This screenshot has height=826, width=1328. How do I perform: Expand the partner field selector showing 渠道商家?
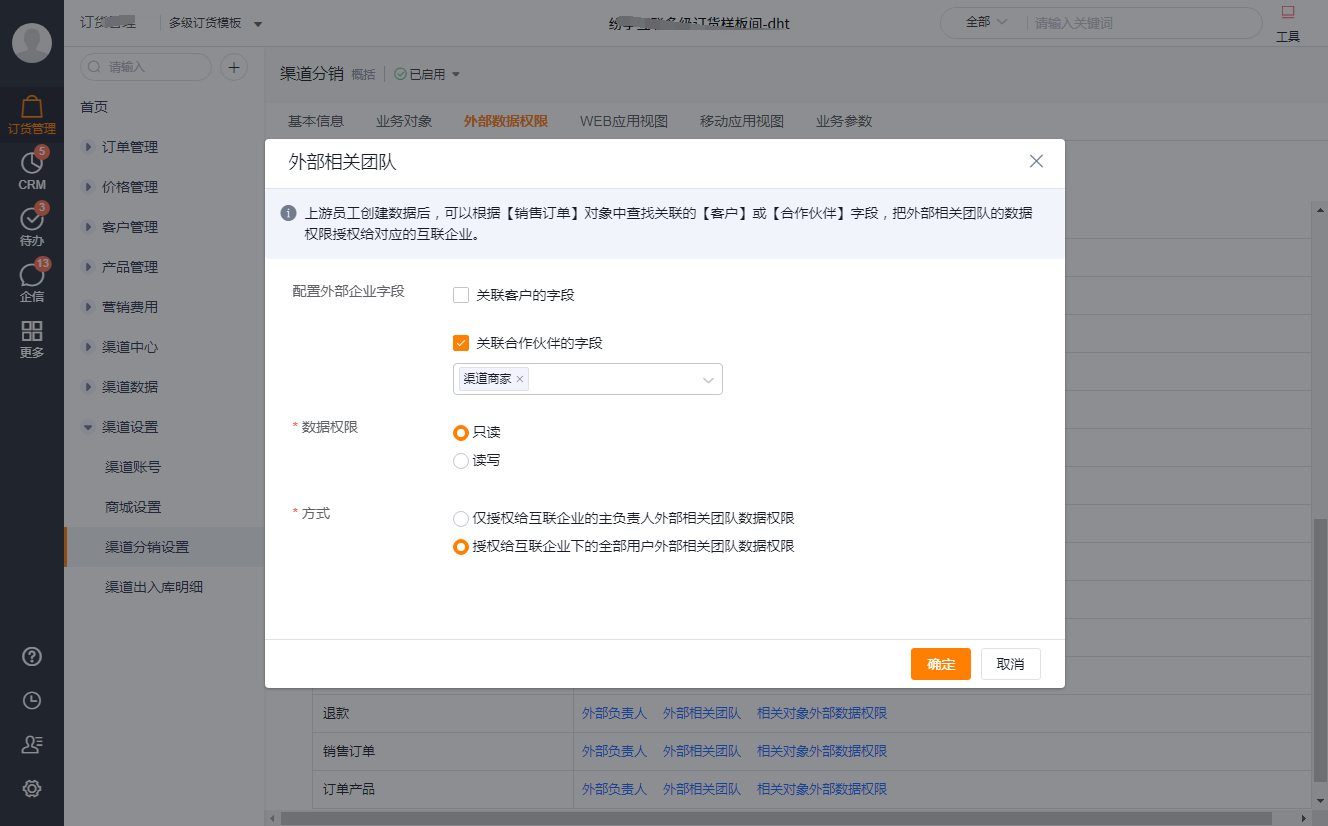[x=708, y=379]
